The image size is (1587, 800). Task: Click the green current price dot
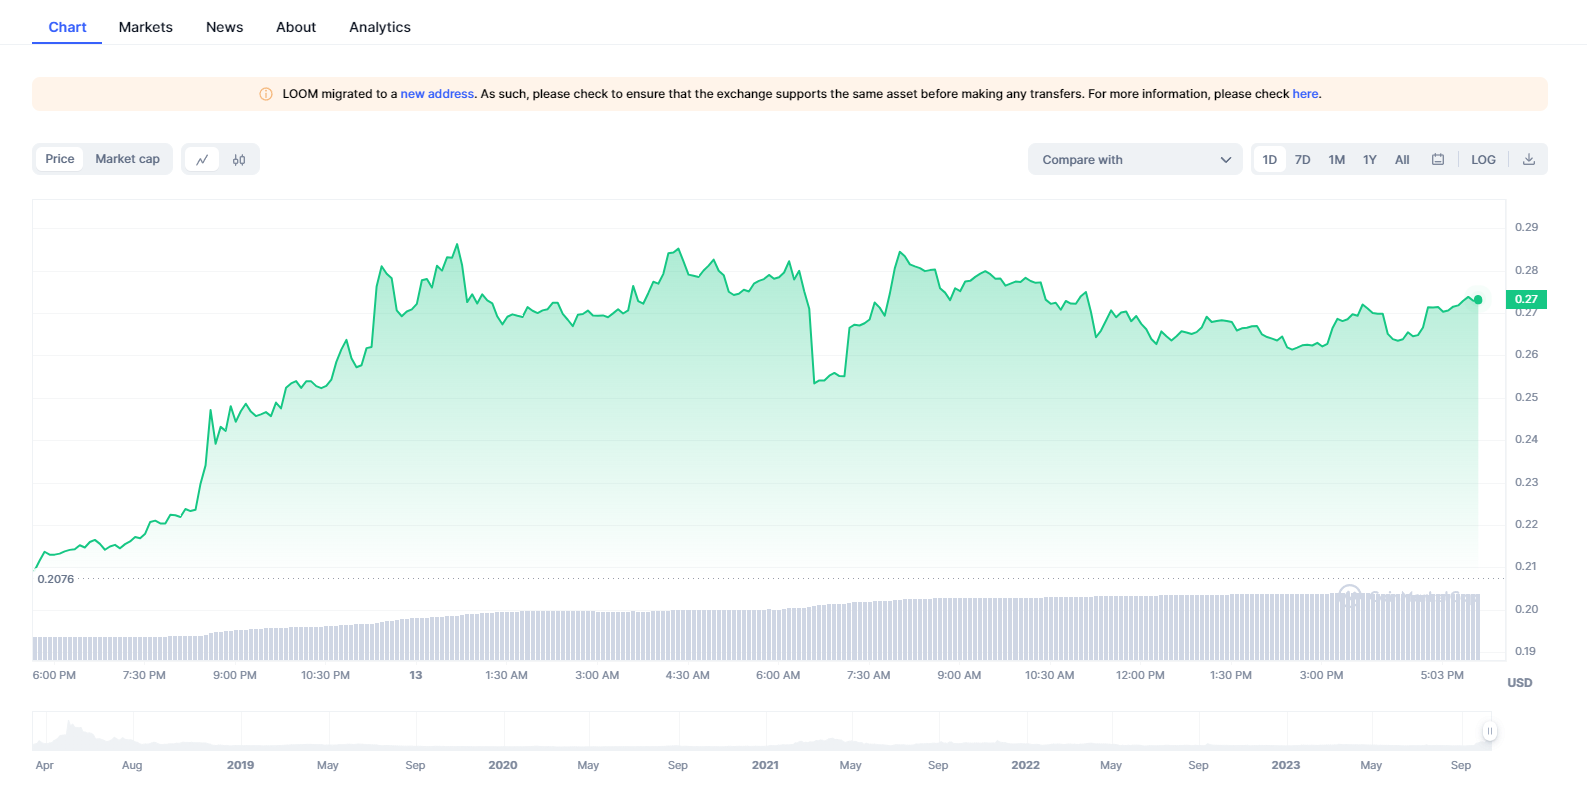coord(1478,299)
